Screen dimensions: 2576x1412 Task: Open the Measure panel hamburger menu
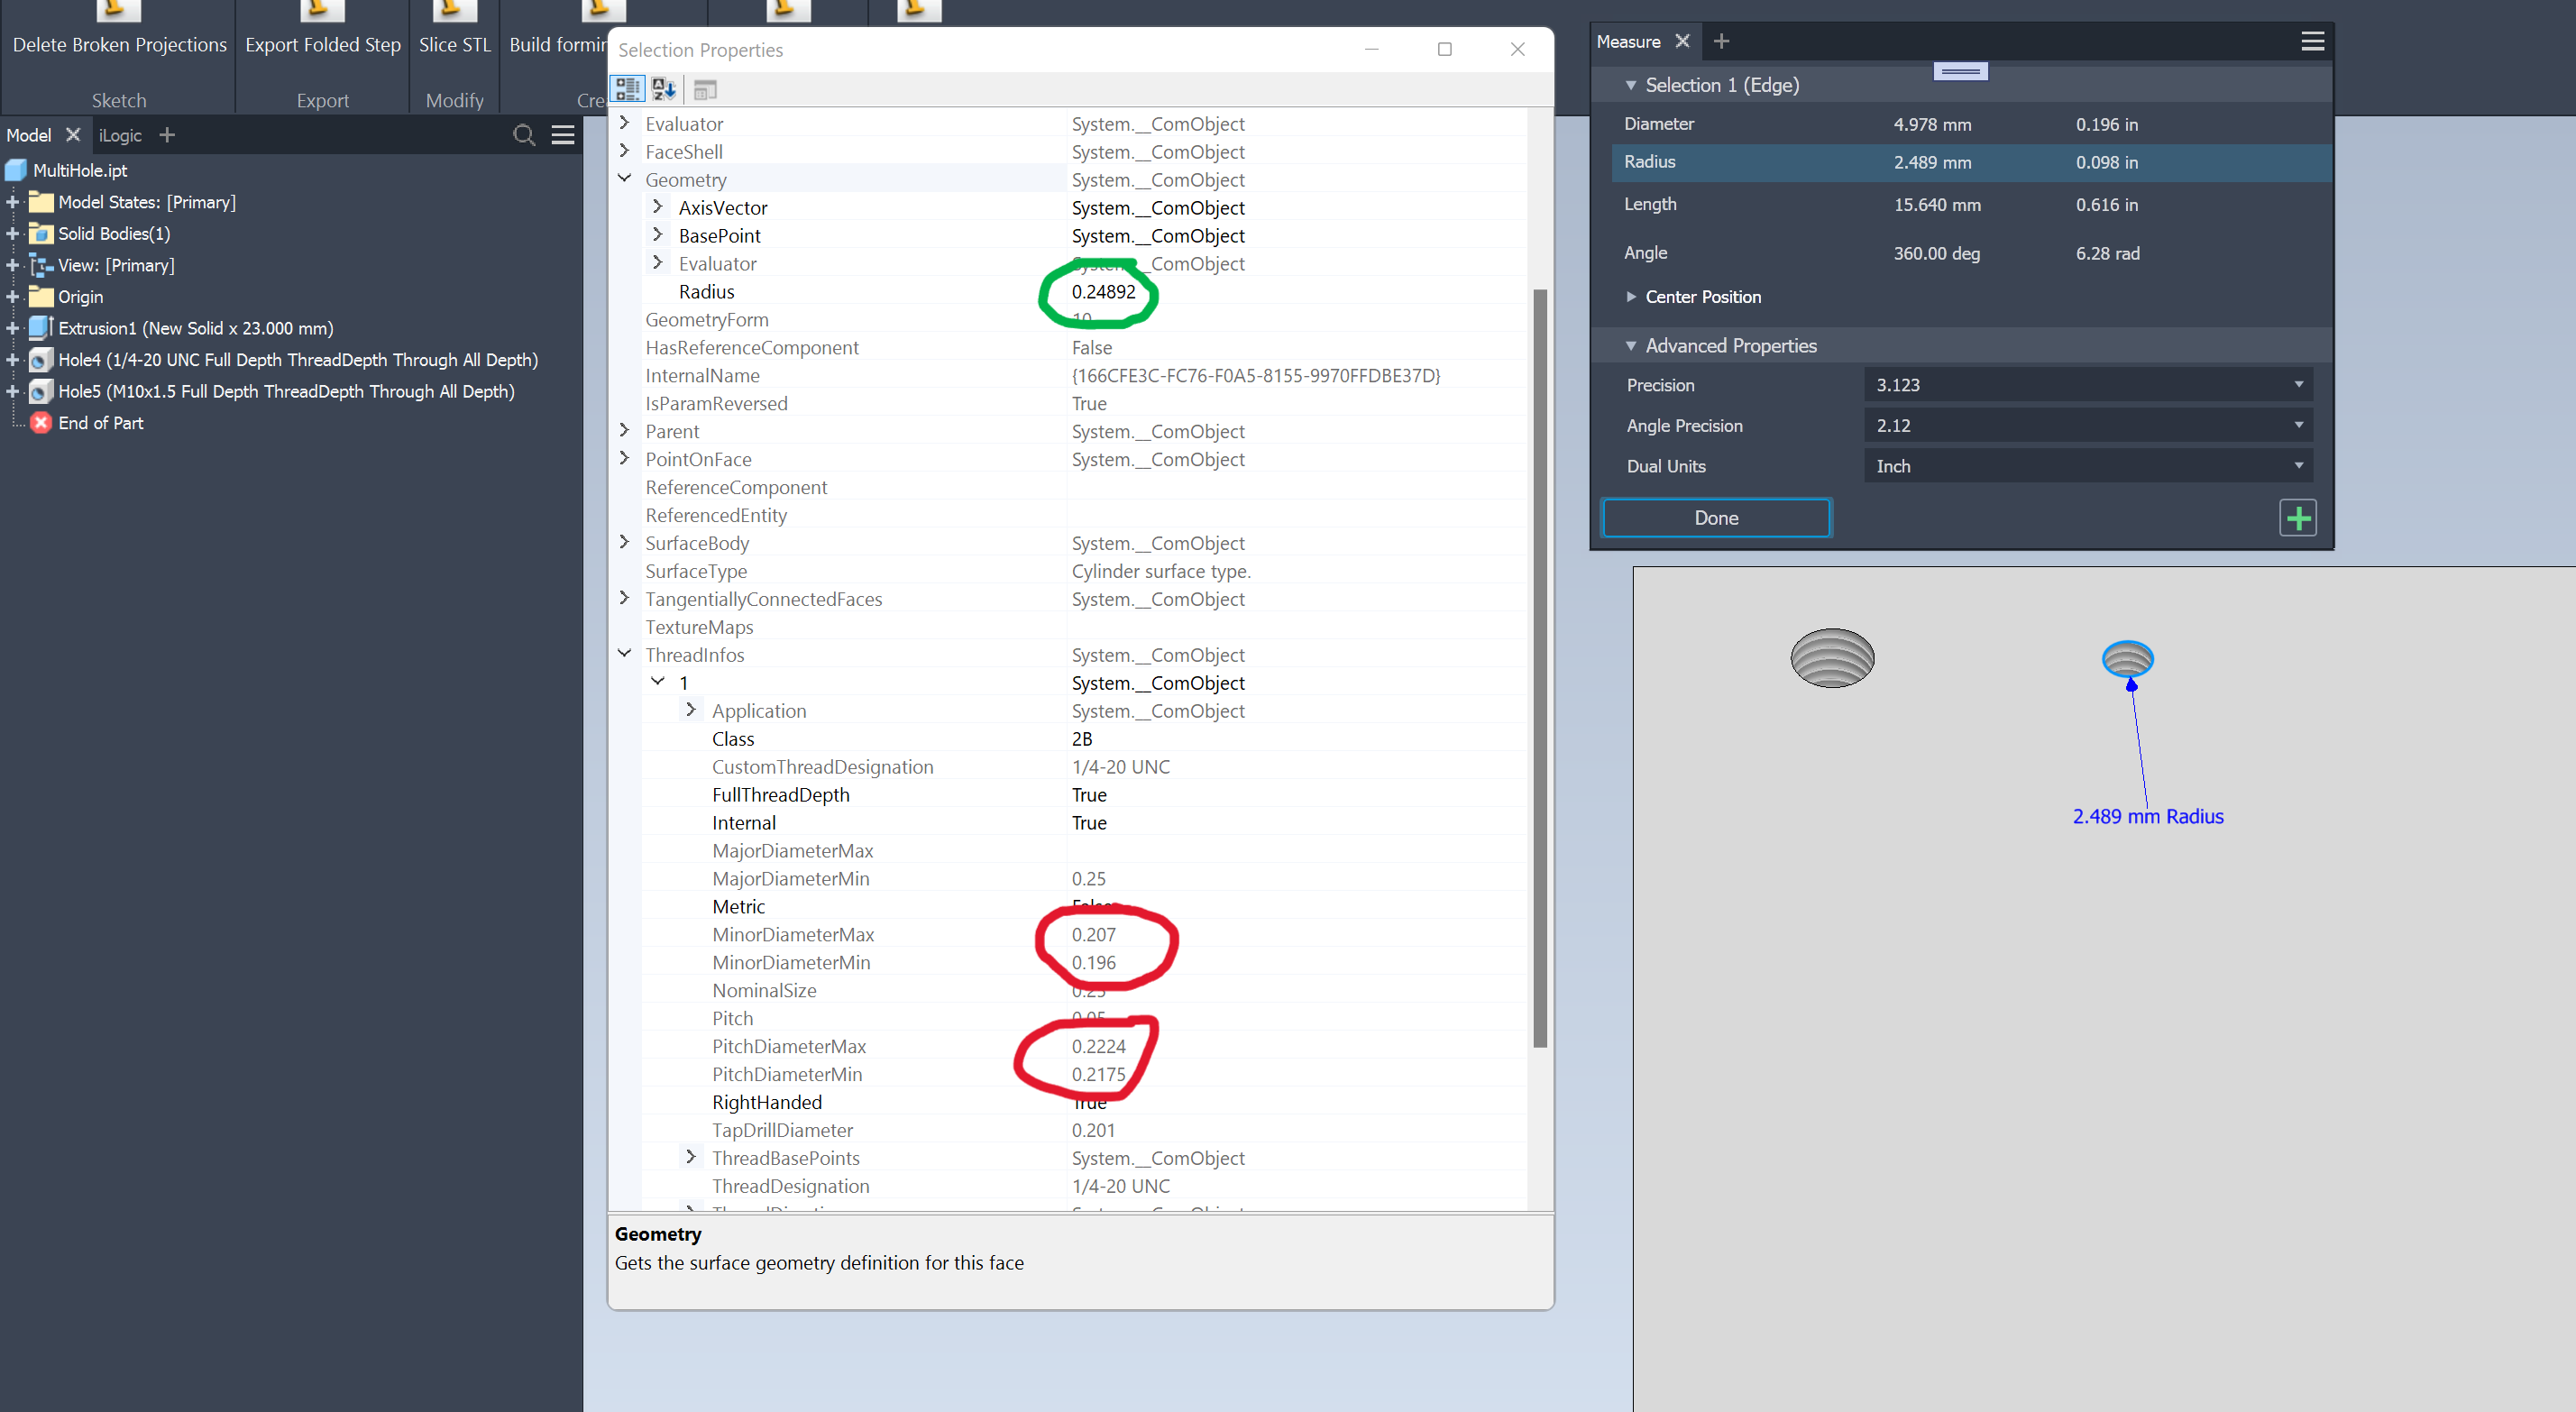[x=2312, y=41]
